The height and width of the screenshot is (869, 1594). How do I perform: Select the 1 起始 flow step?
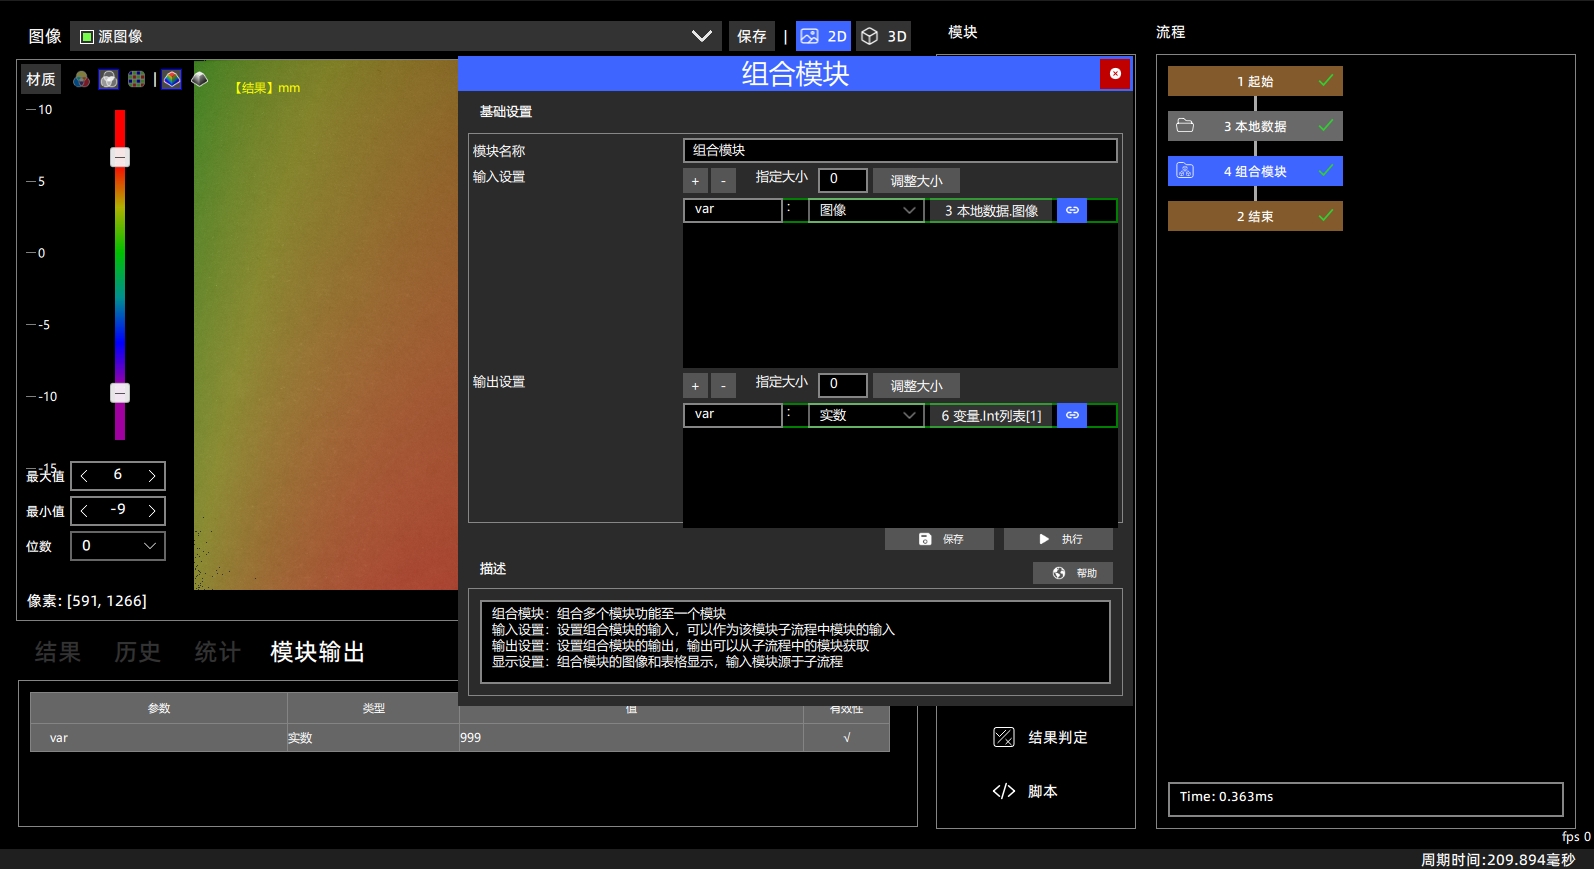1255,81
